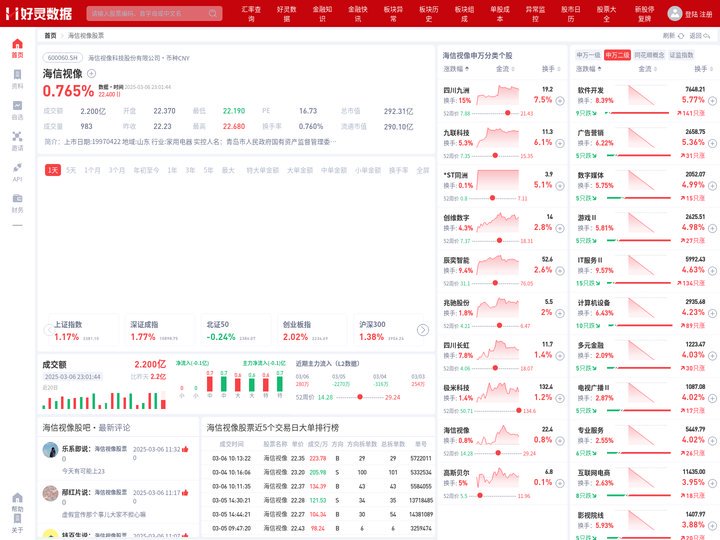Click the 52-week price slider dot for 四川九洲

click(507, 113)
